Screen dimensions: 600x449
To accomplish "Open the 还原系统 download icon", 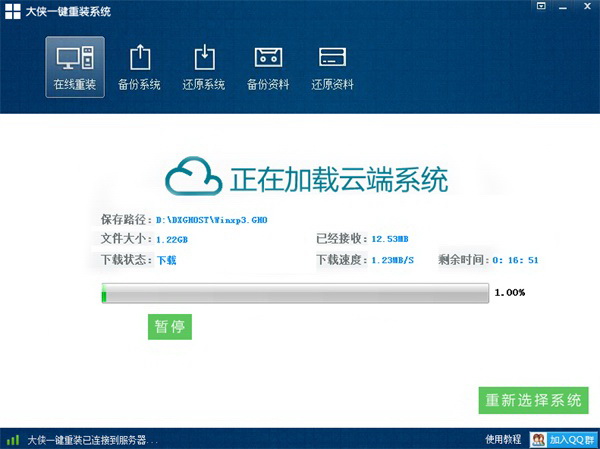I will (x=205, y=57).
